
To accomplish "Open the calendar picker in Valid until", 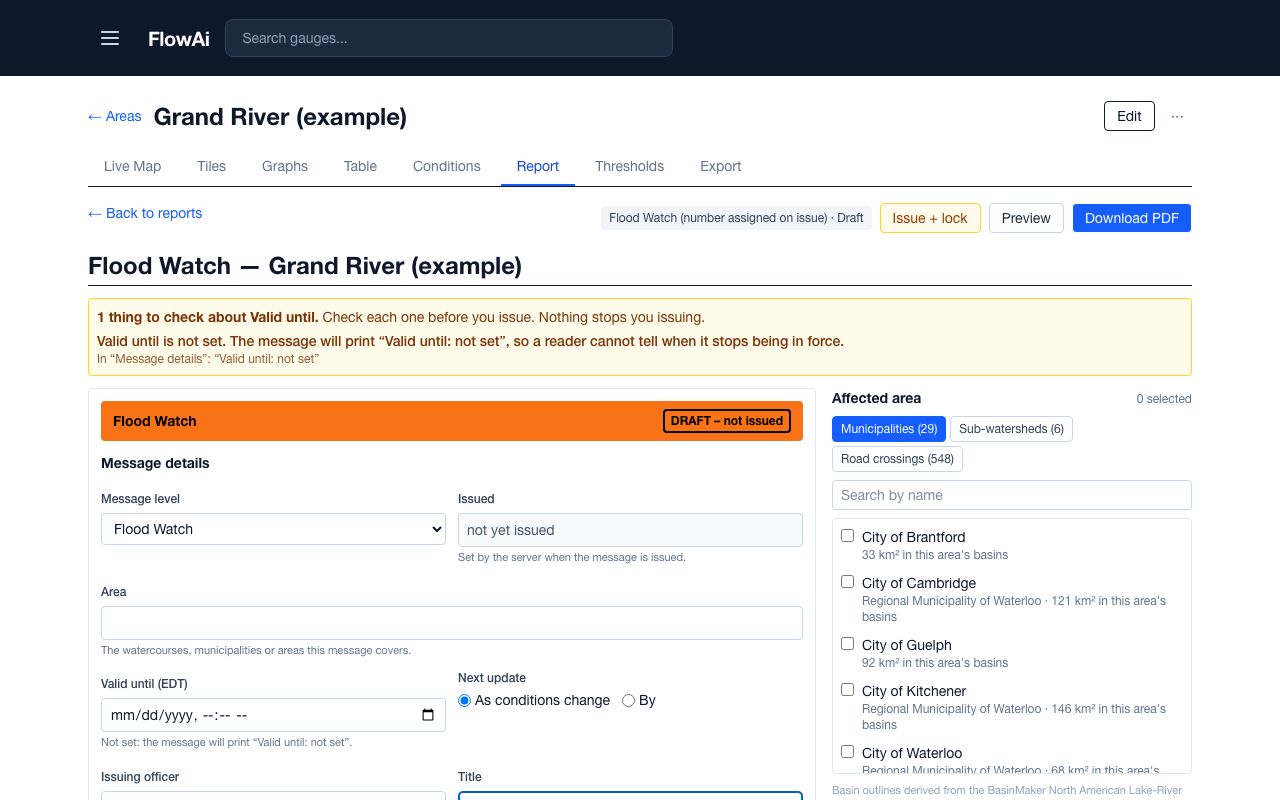I will click(x=428, y=715).
